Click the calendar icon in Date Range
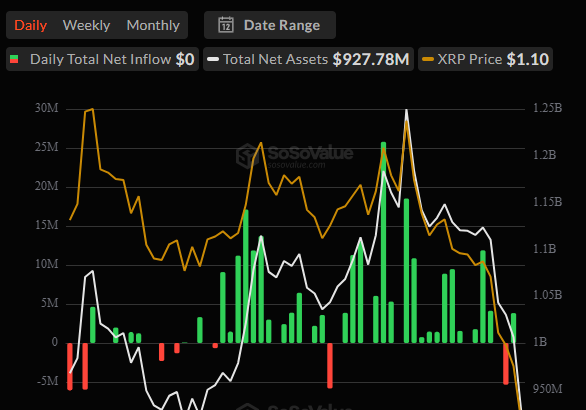Viewport: 586px width, 410px height. pos(226,25)
